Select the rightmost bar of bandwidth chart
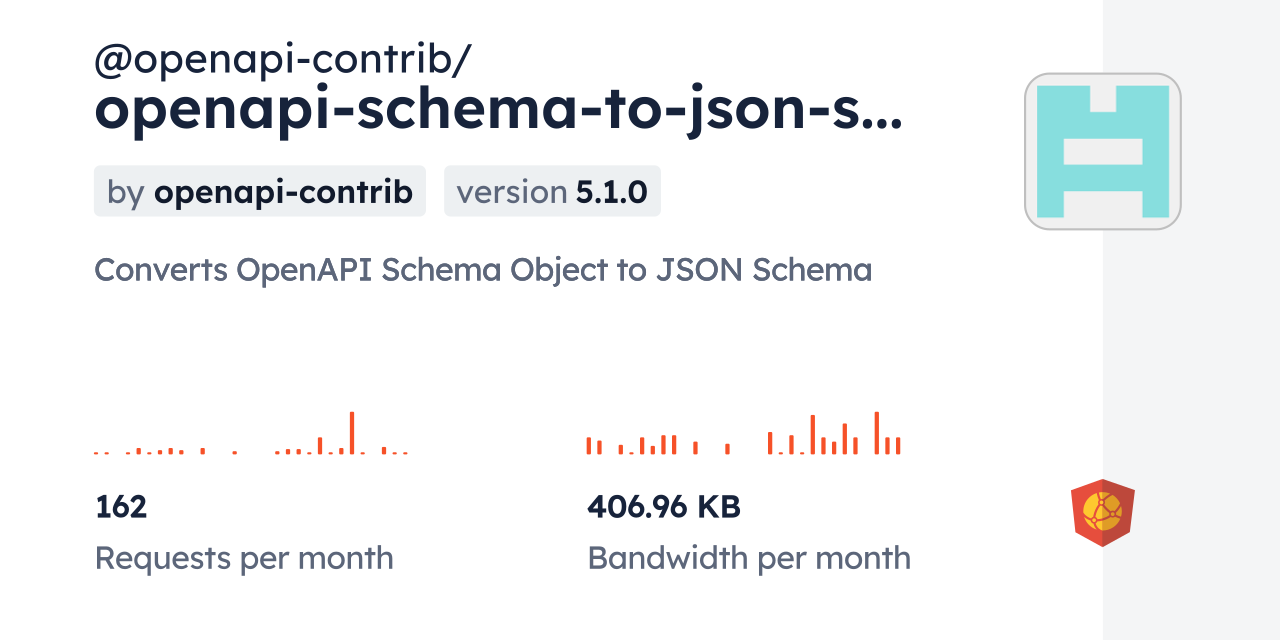The height and width of the screenshot is (640, 1280). 898,446
